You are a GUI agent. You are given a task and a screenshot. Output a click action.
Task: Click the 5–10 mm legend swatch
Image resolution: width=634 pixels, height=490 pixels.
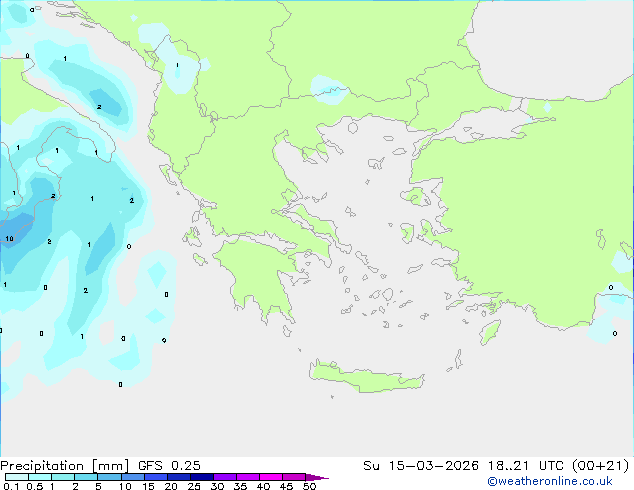click(x=109, y=477)
